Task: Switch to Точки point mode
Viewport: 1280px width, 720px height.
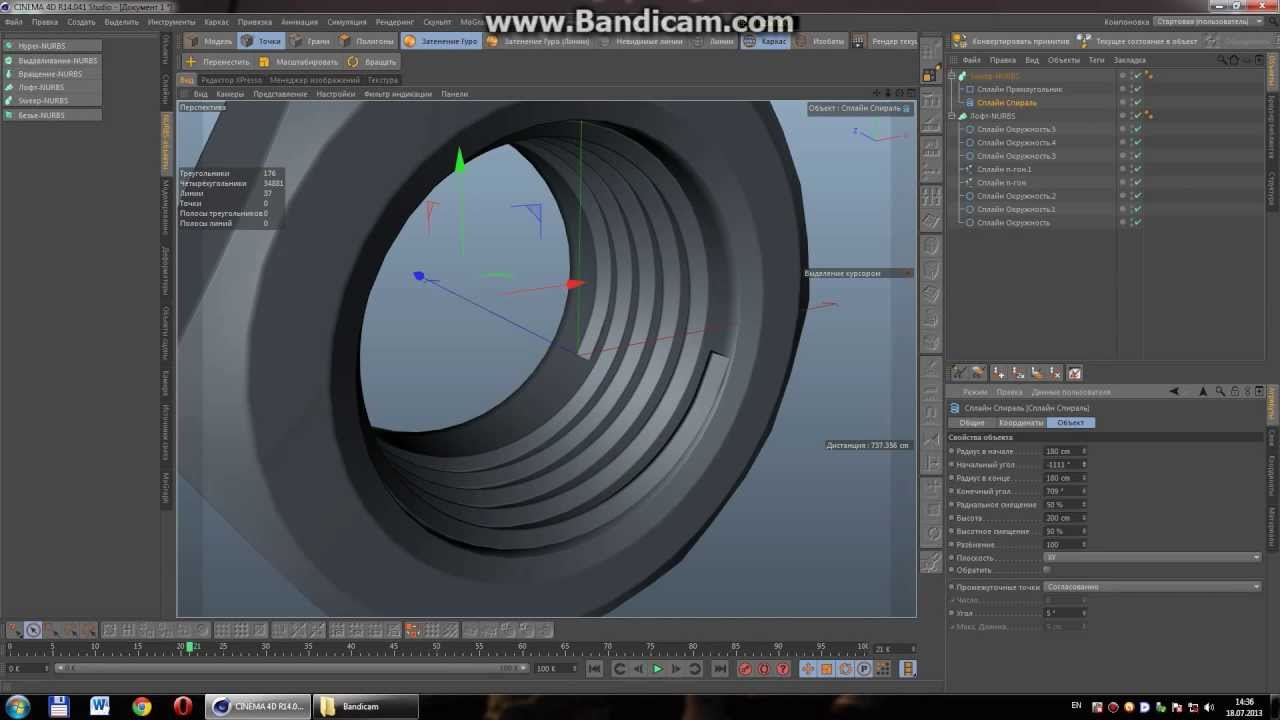Action: tap(261, 41)
